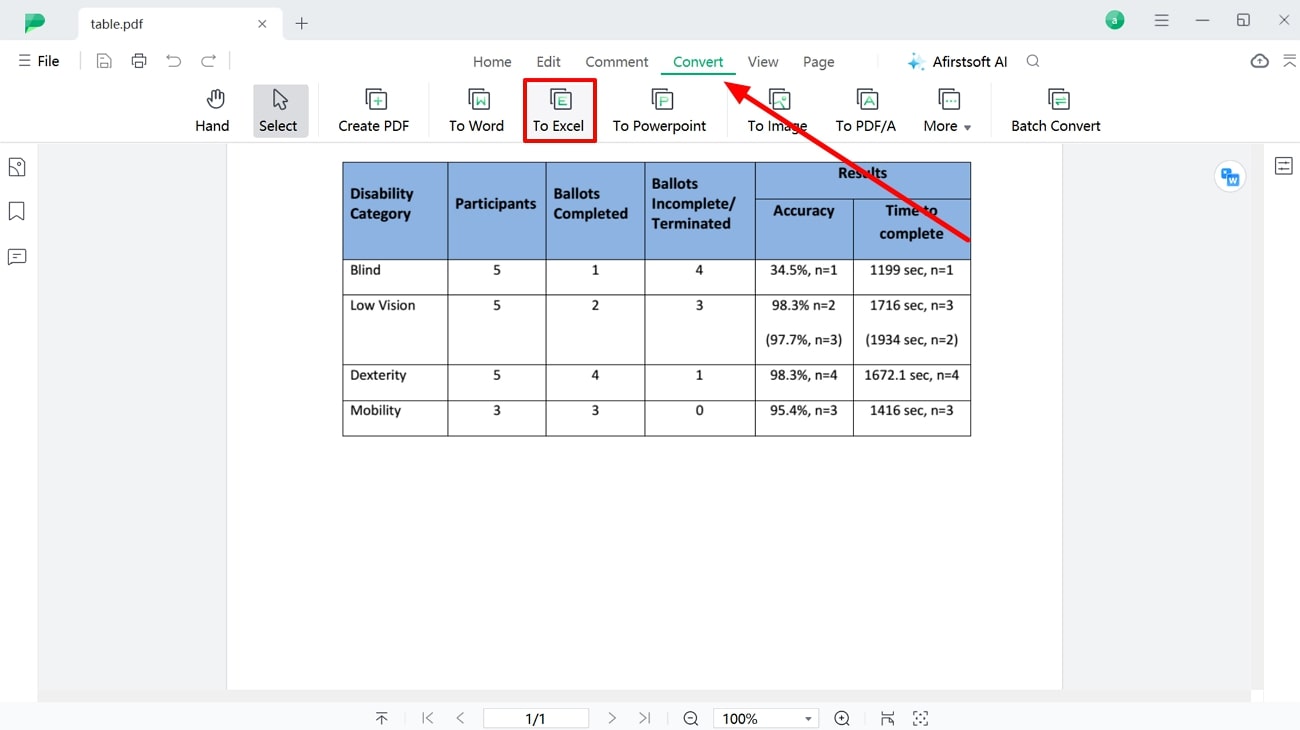This screenshot has width=1300, height=730.
Task: Open the More conversion options dropdown
Action: pos(947,110)
